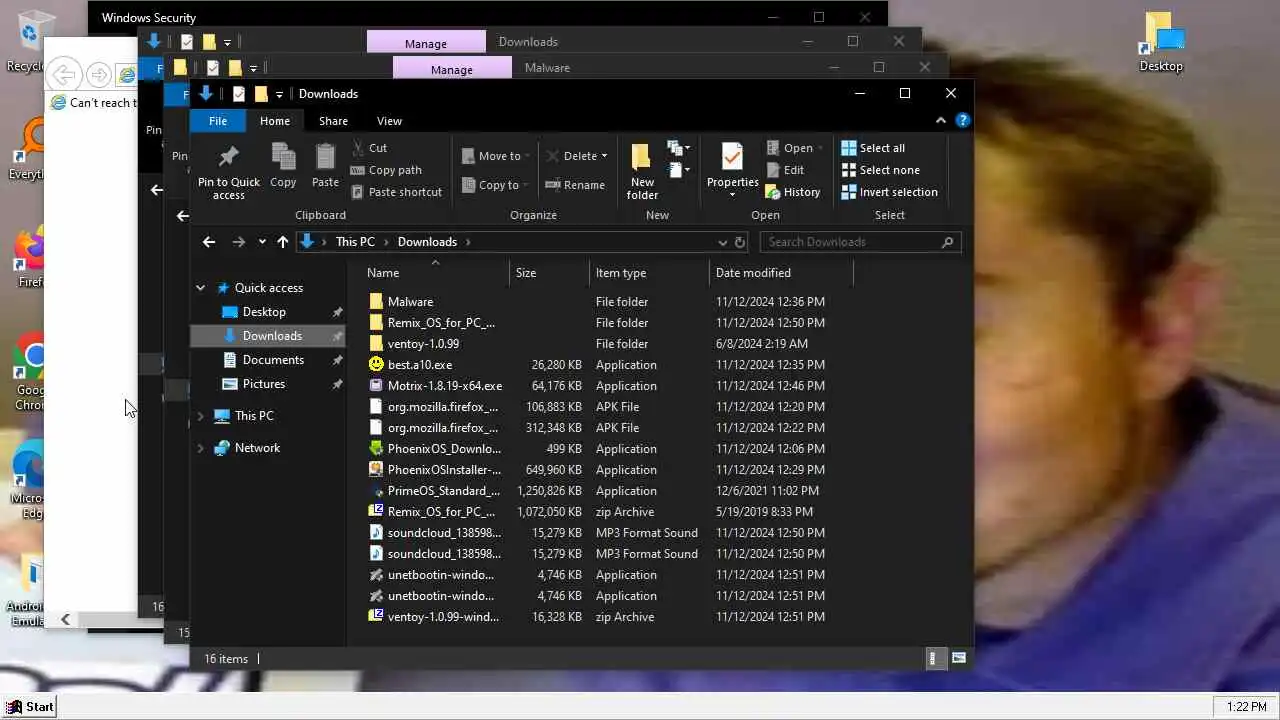Open the file History command
Image resolution: width=1280 pixels, height=720 pixels.
[x=793, y=192]
